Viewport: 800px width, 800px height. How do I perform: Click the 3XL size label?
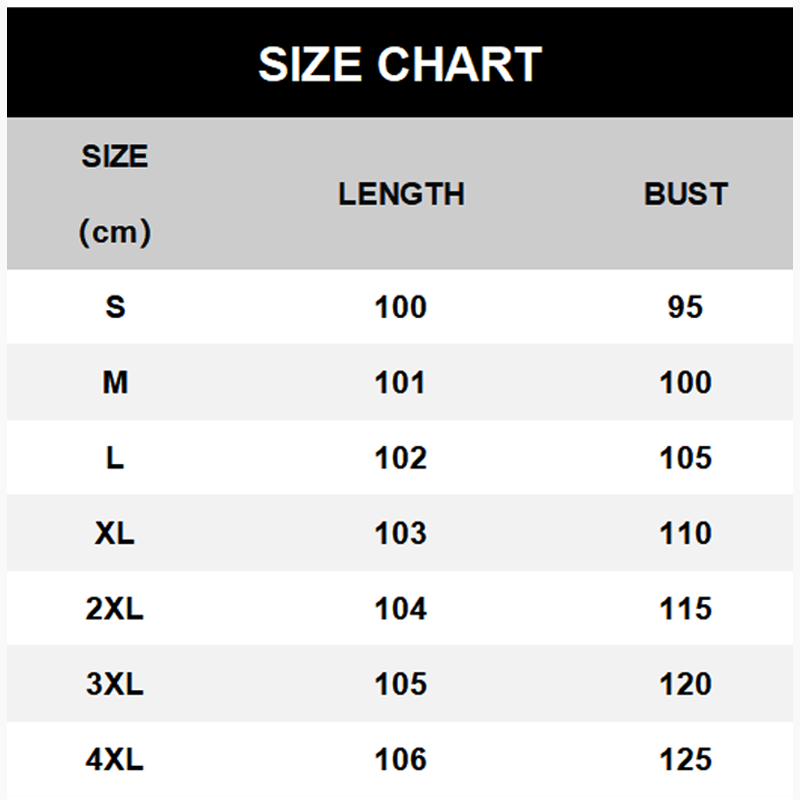115,684
